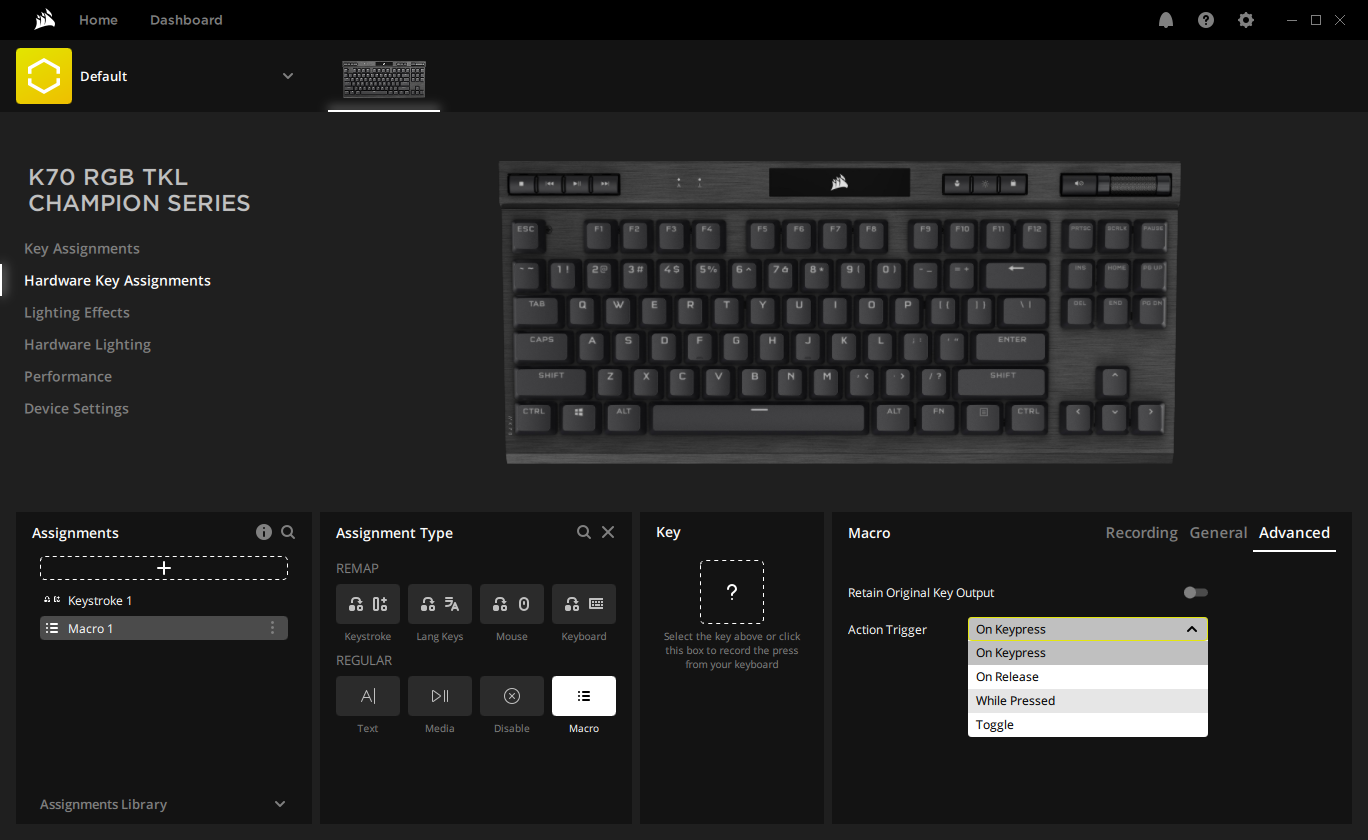
Task: Open the notifications bell
Action: coord(1166,20)
